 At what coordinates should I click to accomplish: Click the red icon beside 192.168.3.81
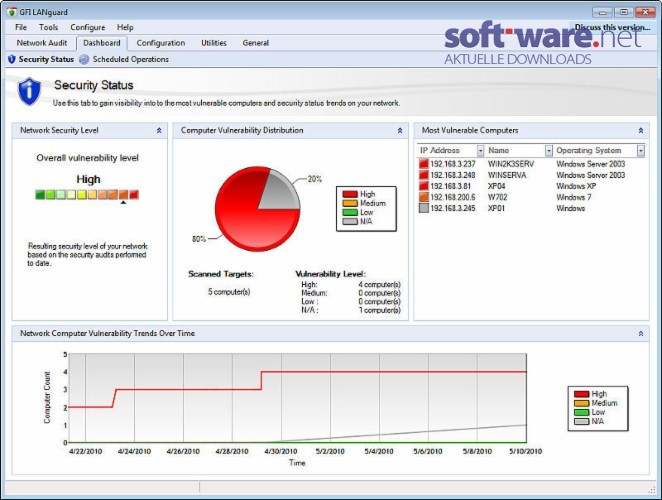coord(423,186)
